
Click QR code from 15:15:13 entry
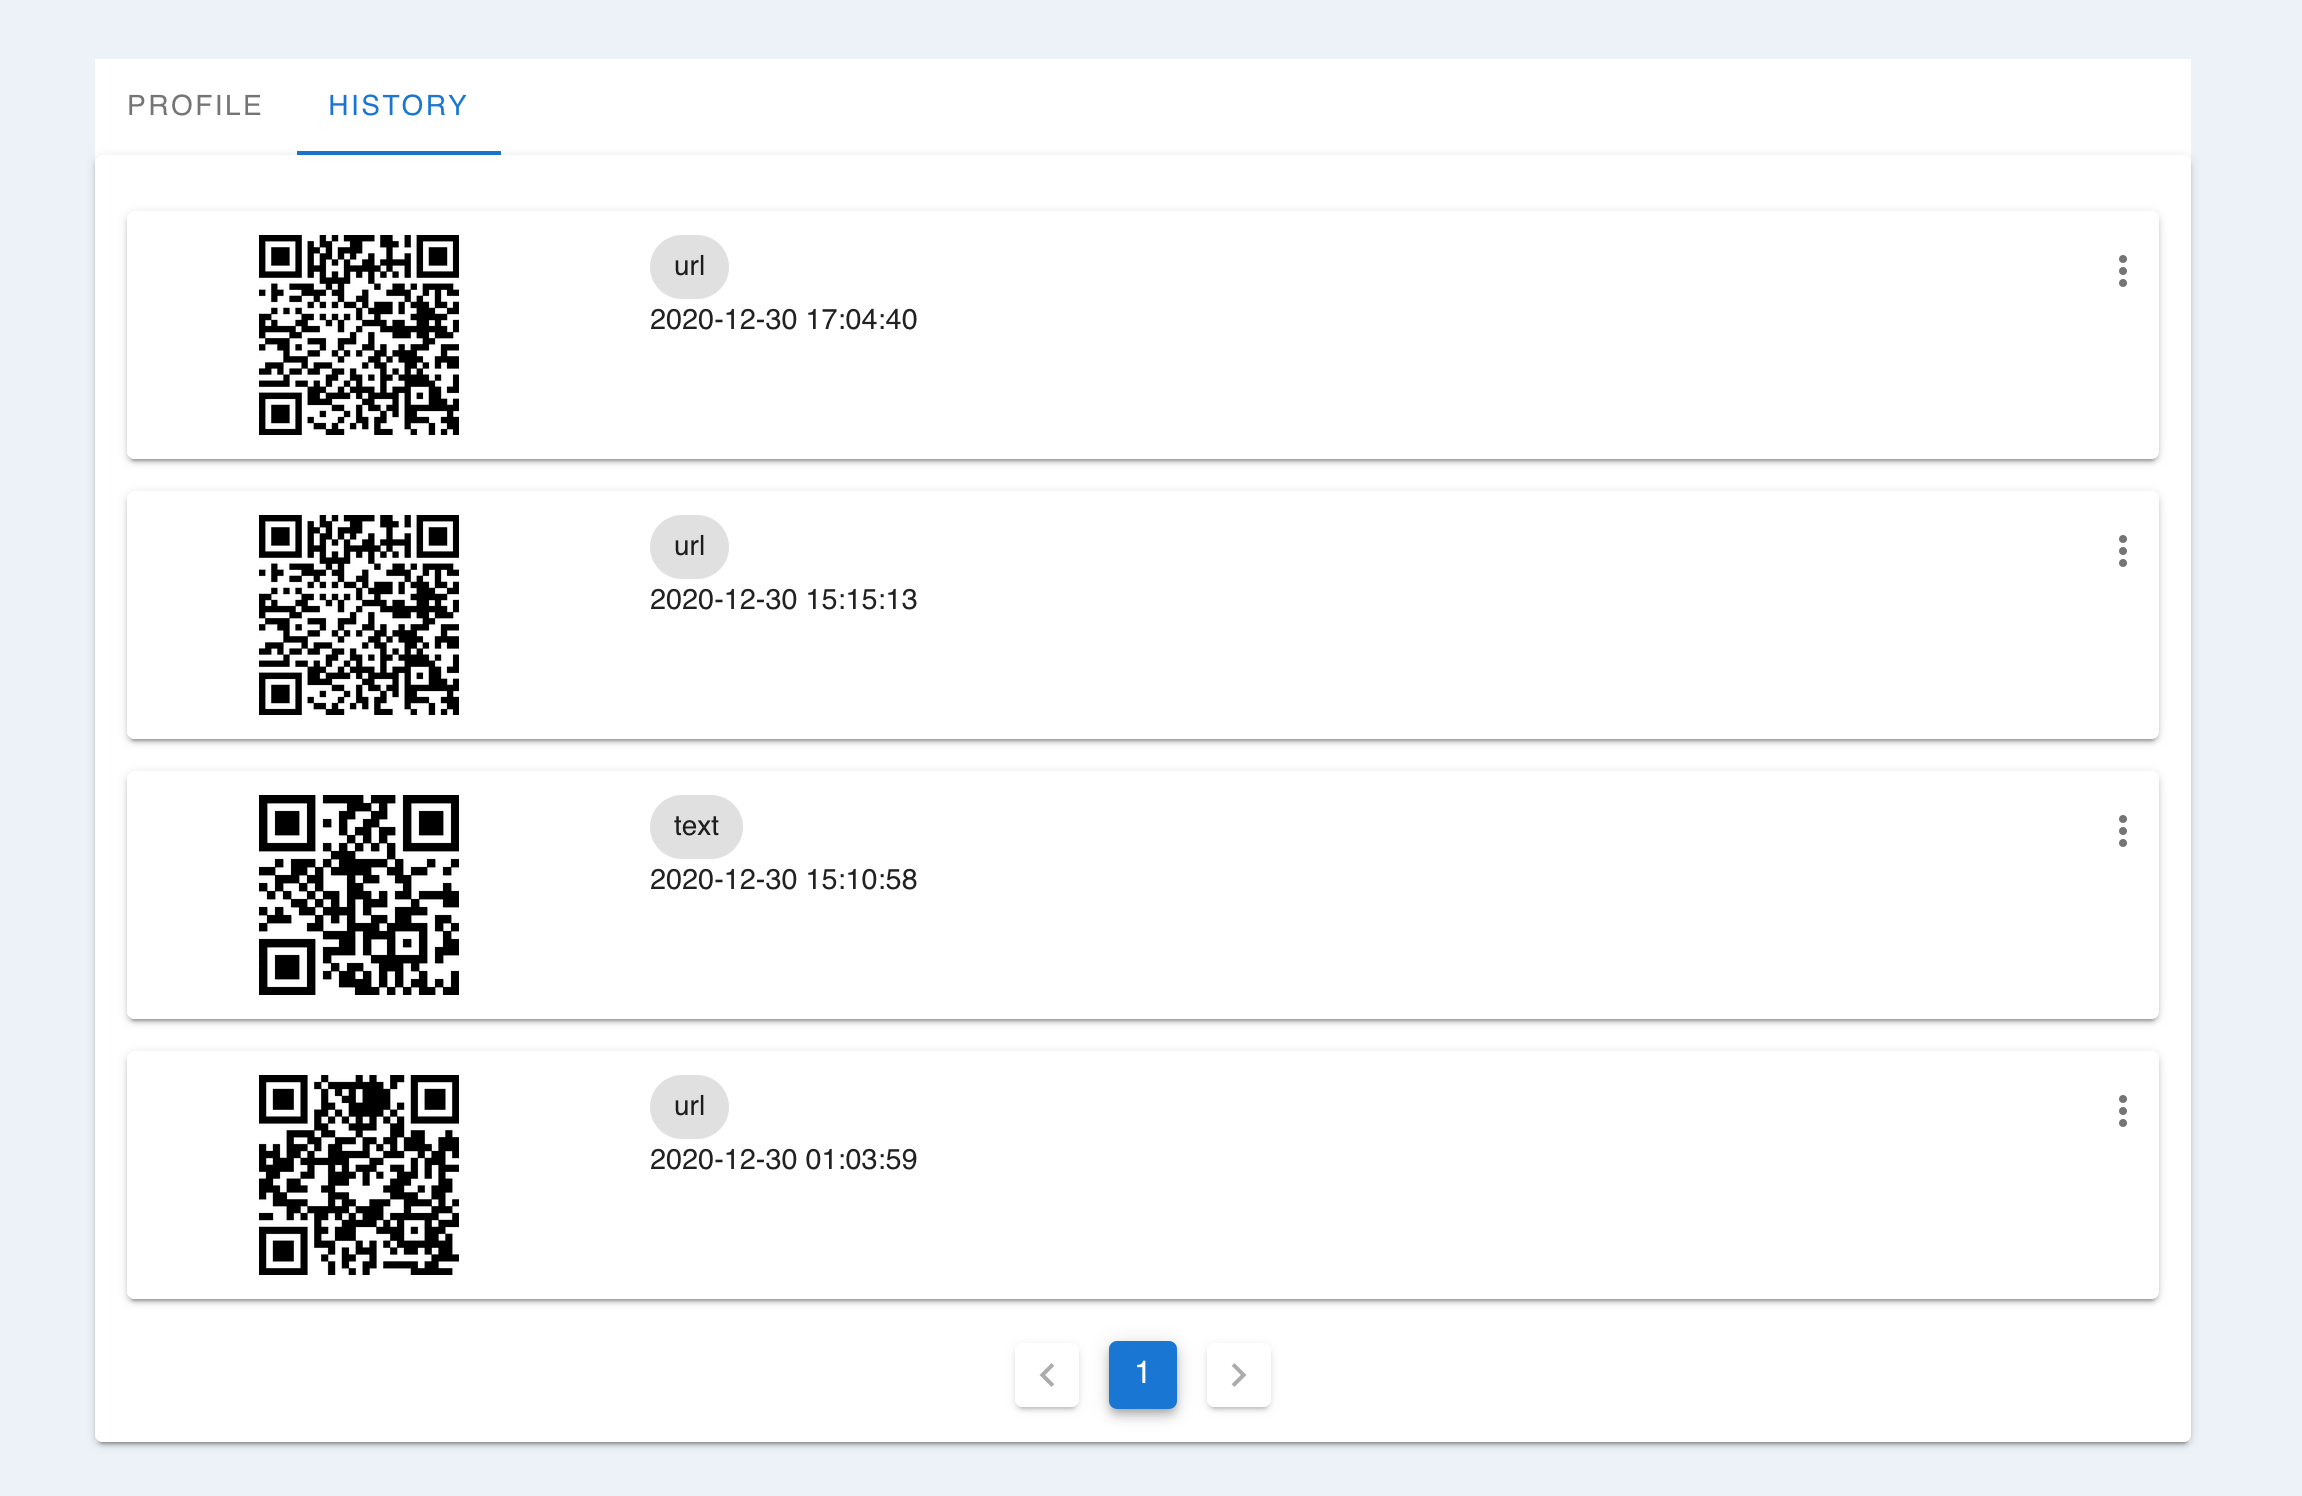359,615
